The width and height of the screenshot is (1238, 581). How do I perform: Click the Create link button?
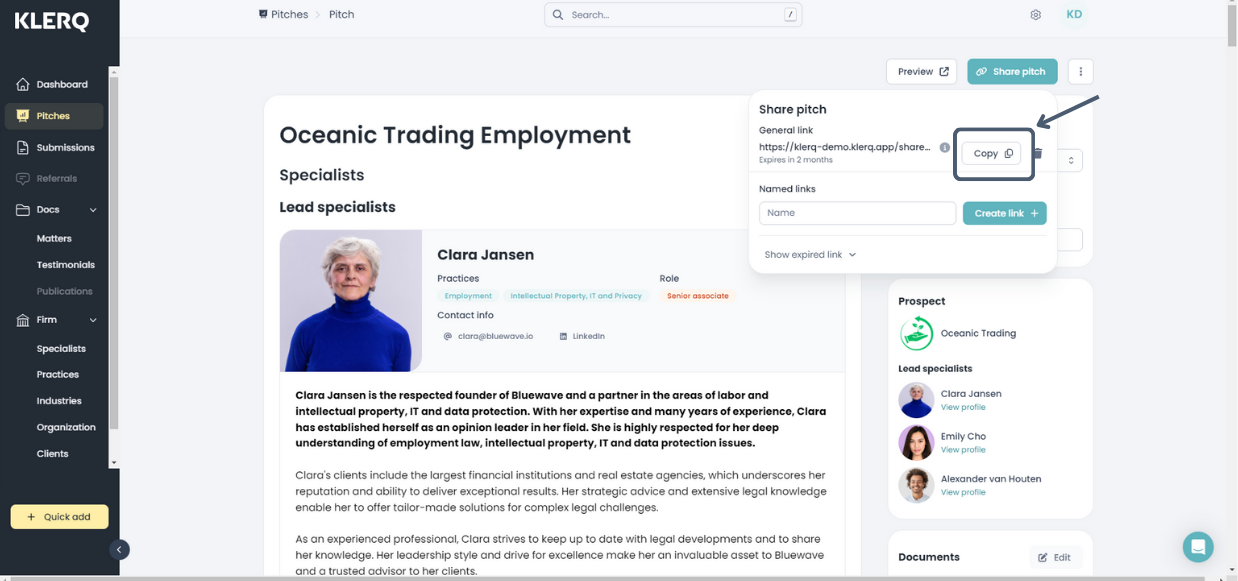1004,213
